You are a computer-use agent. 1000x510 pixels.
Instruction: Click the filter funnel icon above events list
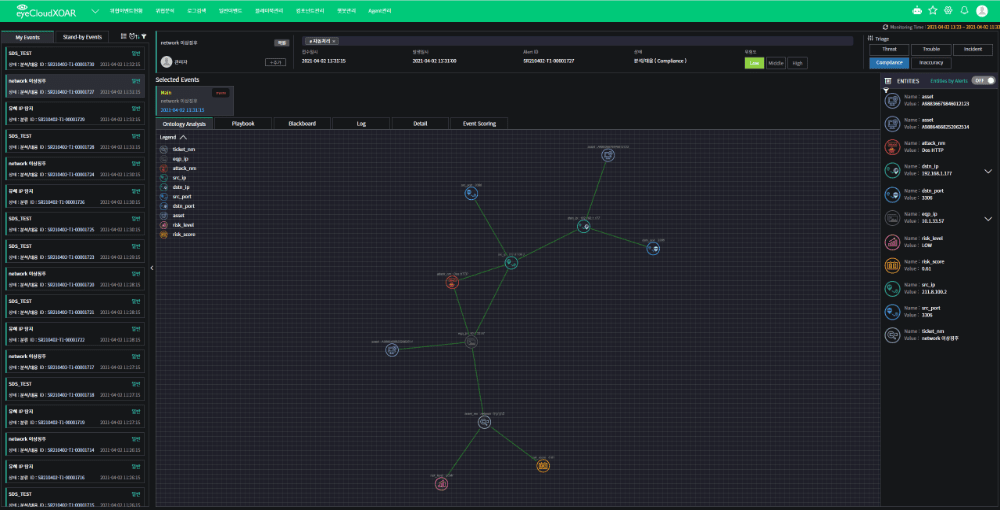(x=144, y=36)
